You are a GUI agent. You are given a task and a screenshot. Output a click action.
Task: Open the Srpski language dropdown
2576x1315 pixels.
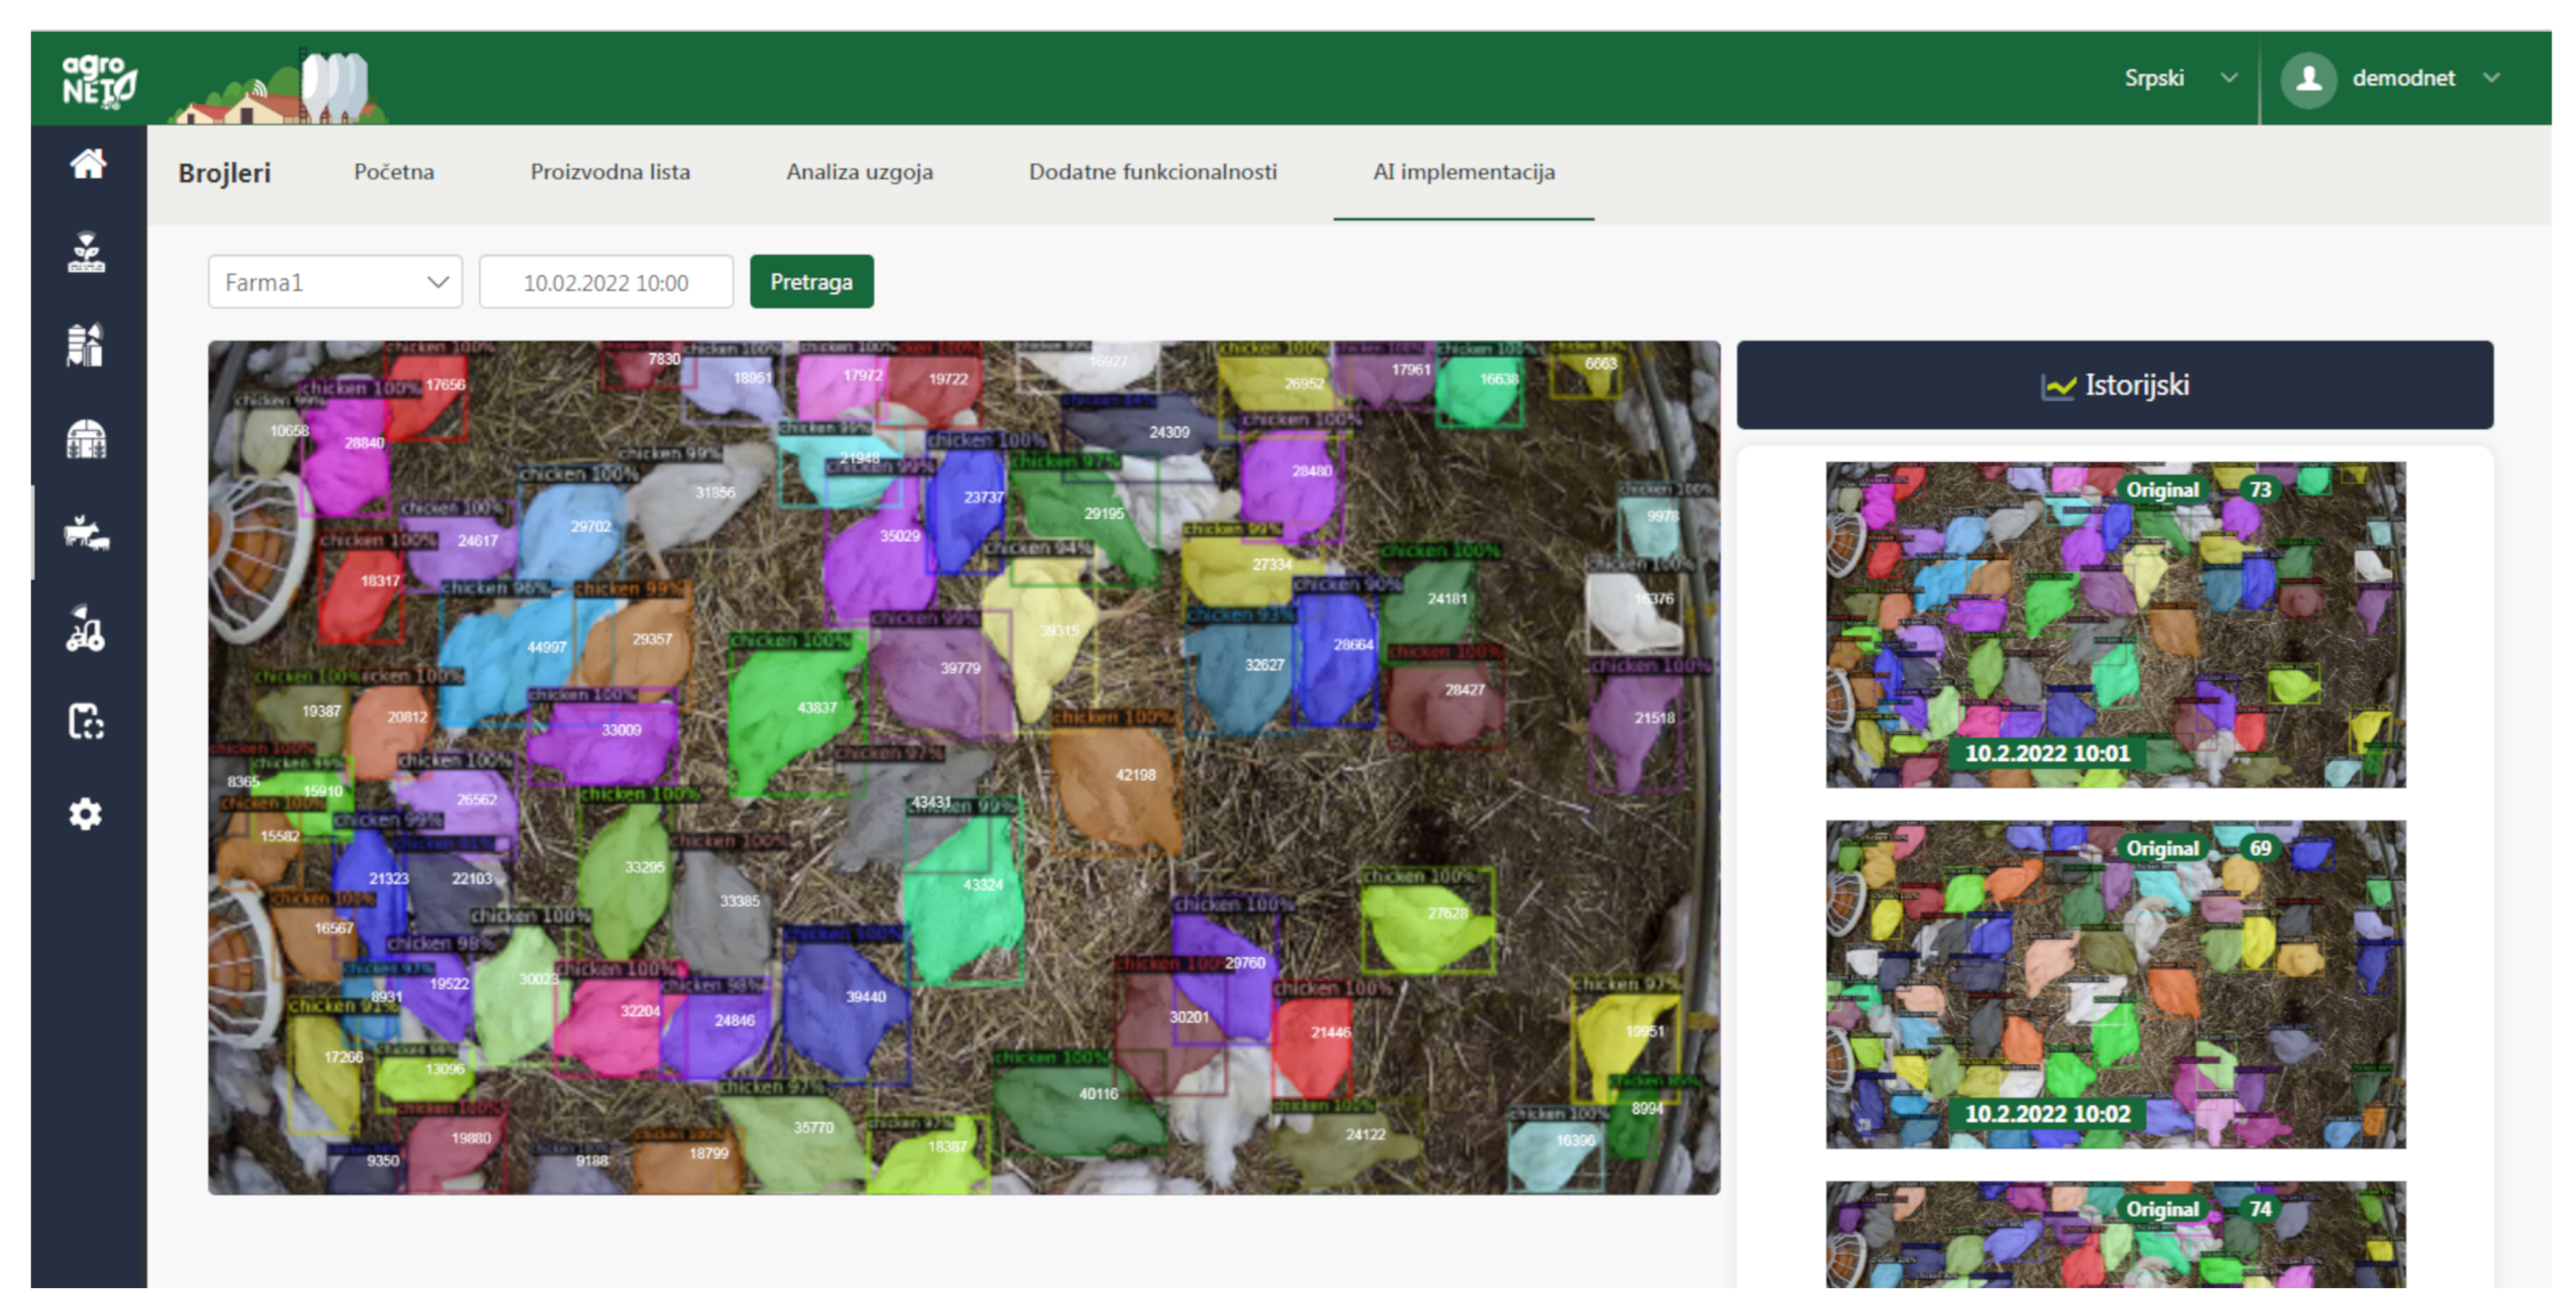pos(2180,78)
